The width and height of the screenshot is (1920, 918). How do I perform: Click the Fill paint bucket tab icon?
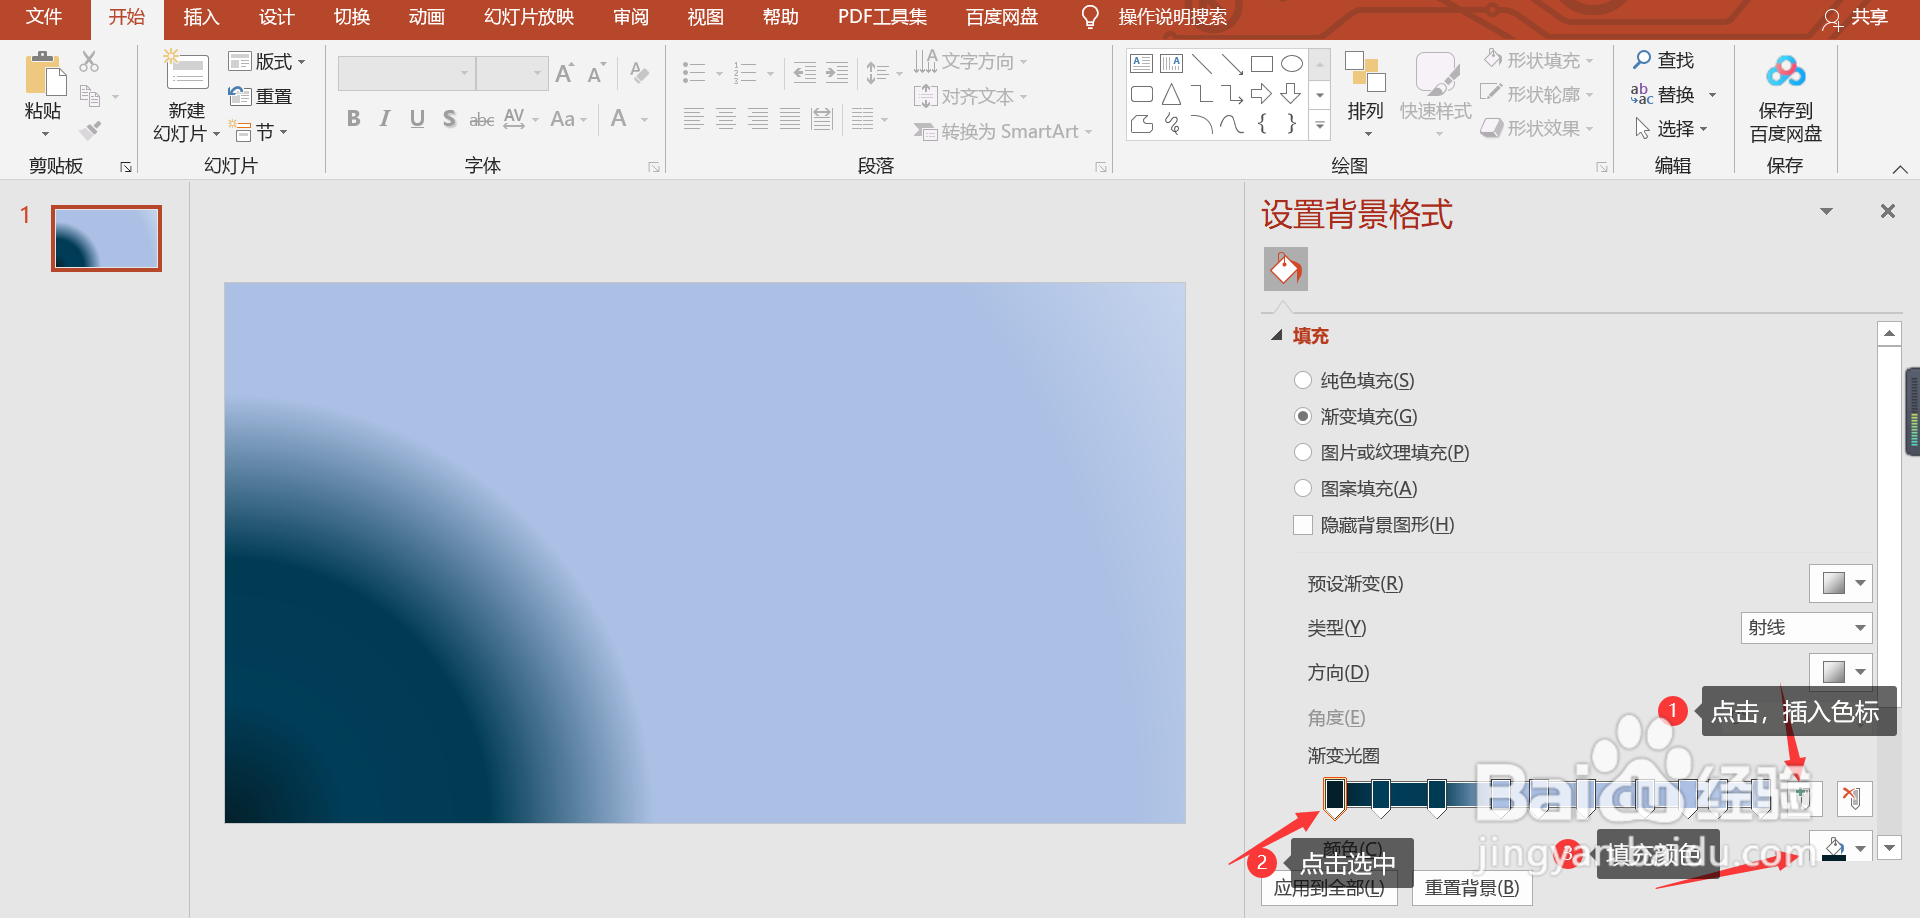pos(1286,269)
